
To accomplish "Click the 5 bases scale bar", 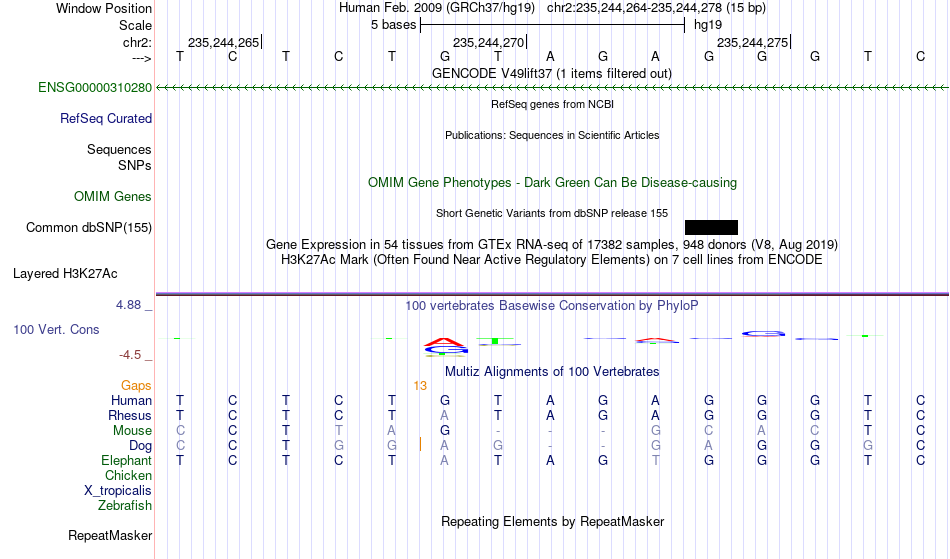I will (x=553, y=25).
